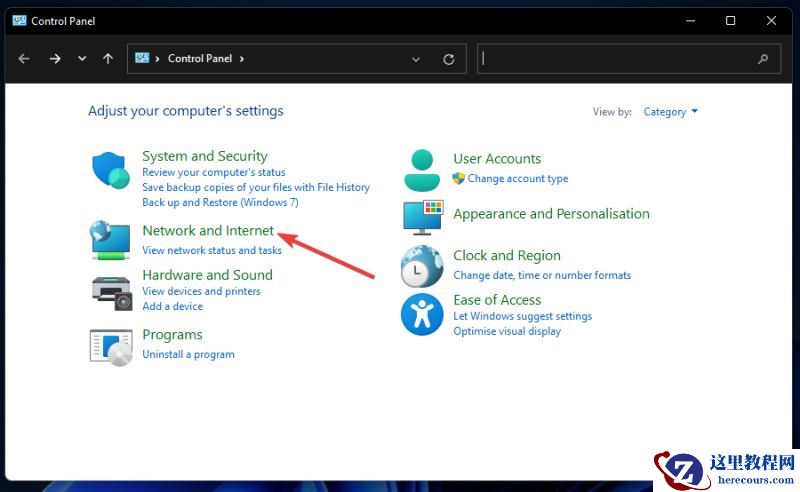
Task: Open Network and Internet category
Action: click(208, 231)
